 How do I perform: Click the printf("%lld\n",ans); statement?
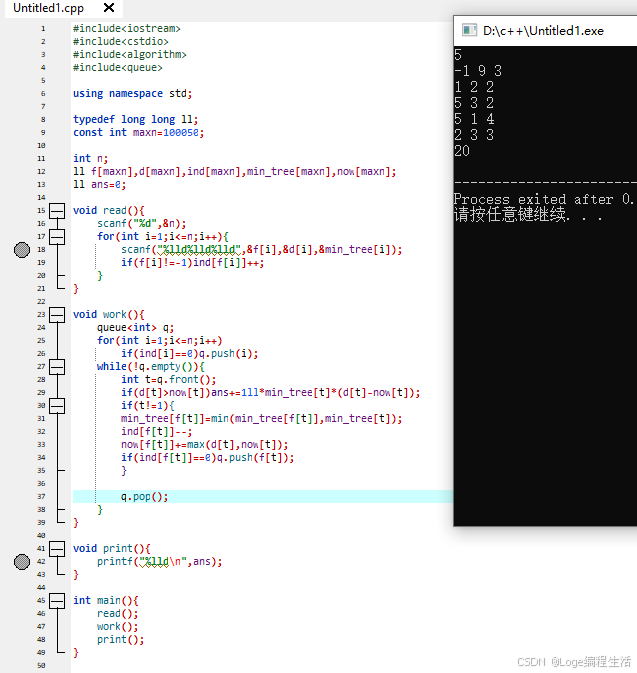[159, 561]
